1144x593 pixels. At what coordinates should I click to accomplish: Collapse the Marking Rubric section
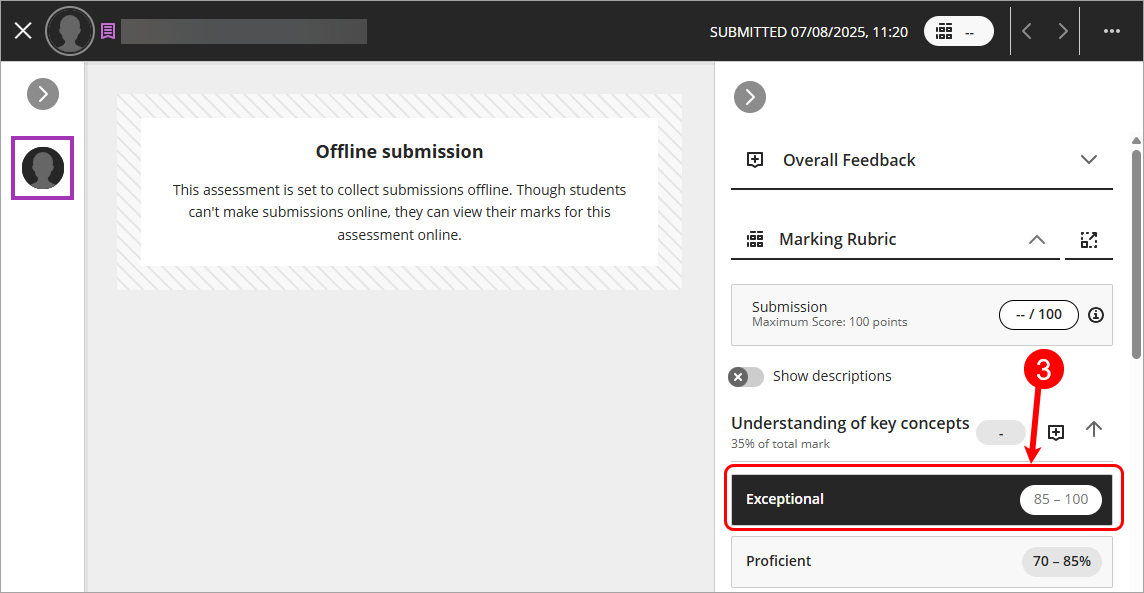[x=1036, y=240]
